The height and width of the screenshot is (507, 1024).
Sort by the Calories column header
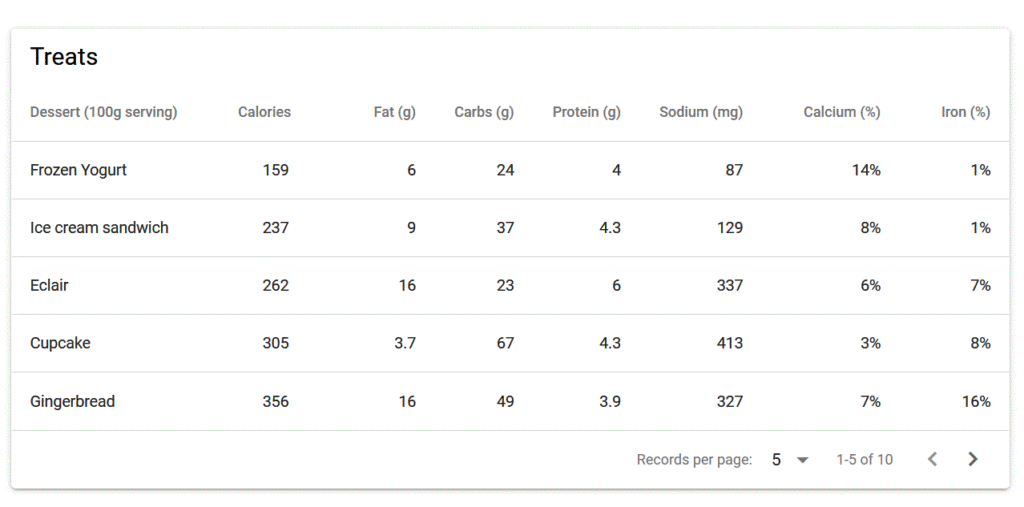[x=264, y=112]
